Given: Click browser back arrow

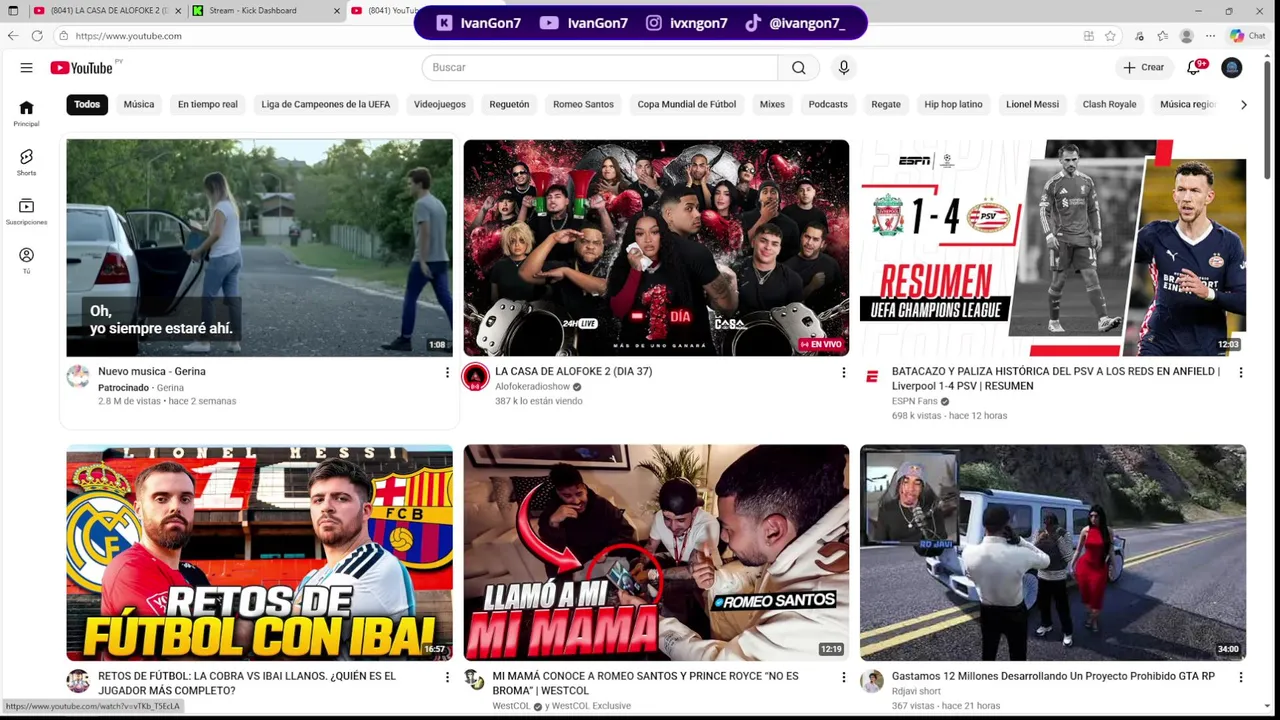Looking at the screenshot, I should [13, 36].
